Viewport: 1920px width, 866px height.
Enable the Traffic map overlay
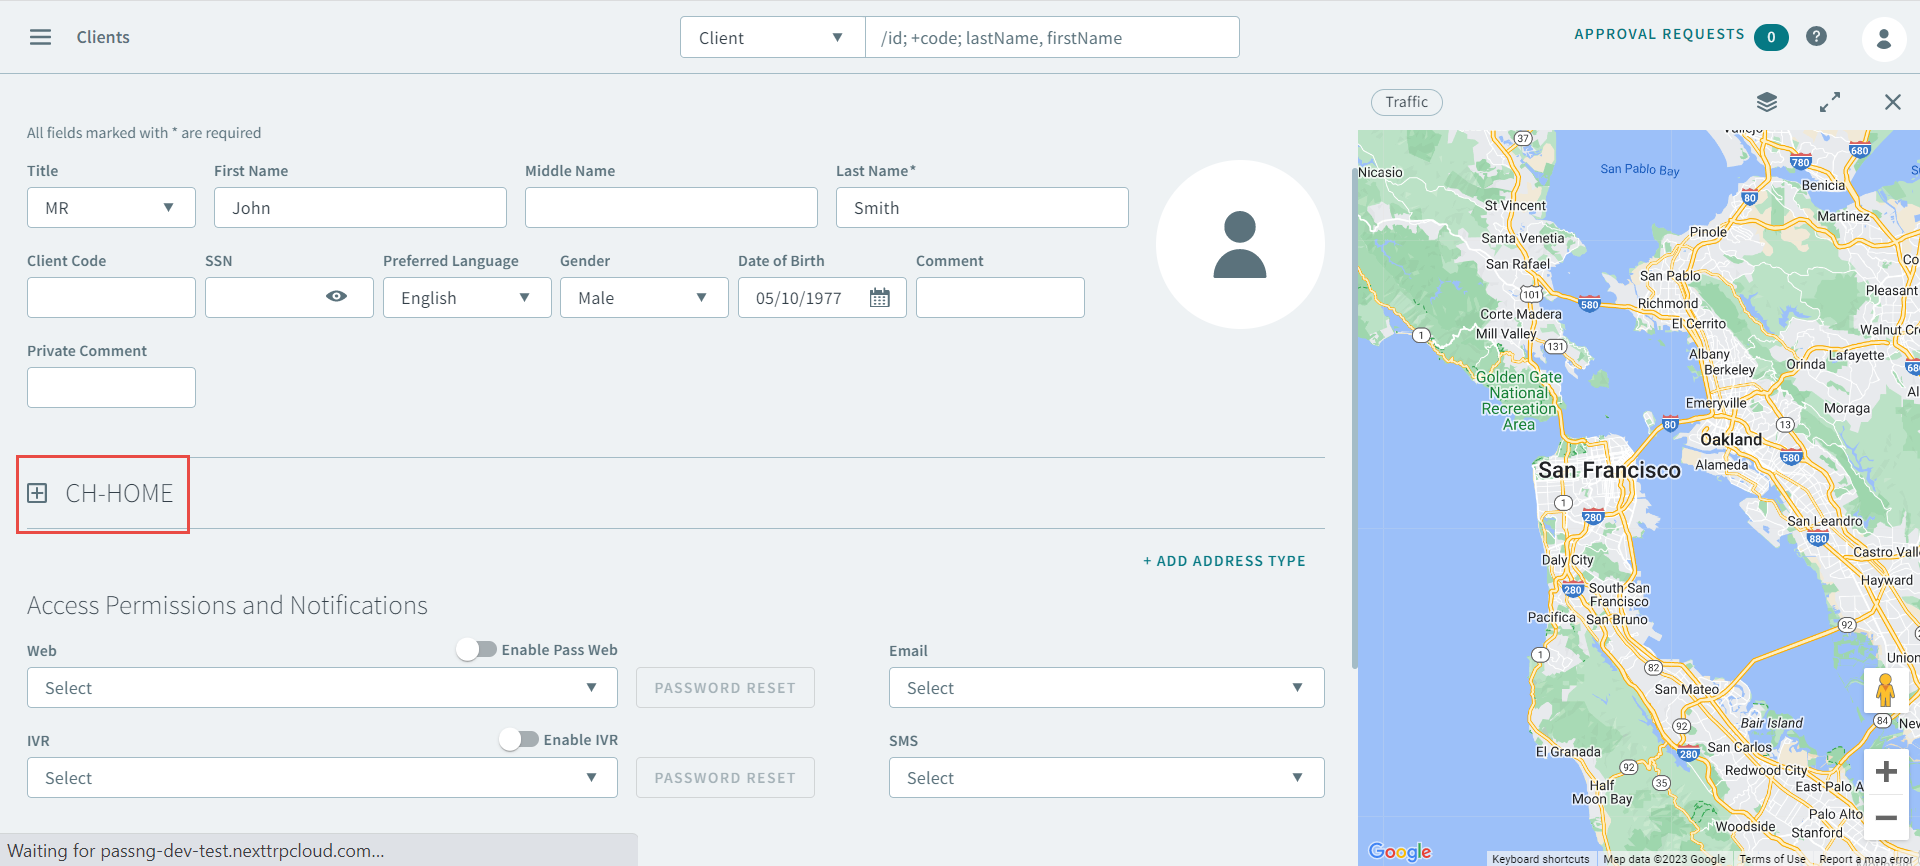point(1406,102)
